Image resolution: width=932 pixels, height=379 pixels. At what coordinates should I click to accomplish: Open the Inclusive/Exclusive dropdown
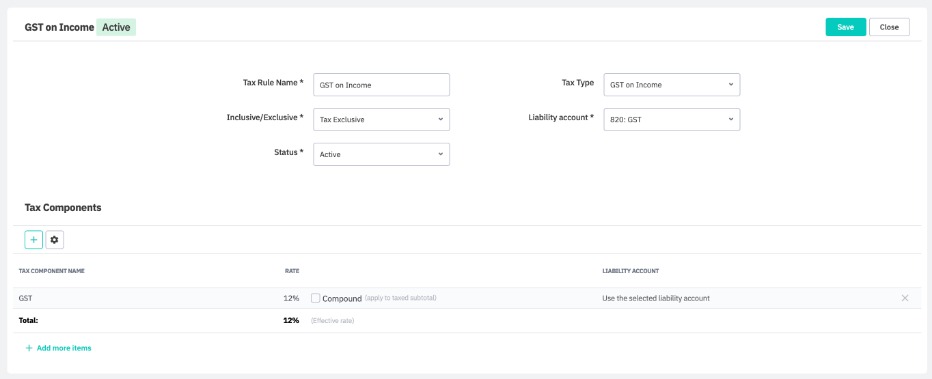[381, 119]
